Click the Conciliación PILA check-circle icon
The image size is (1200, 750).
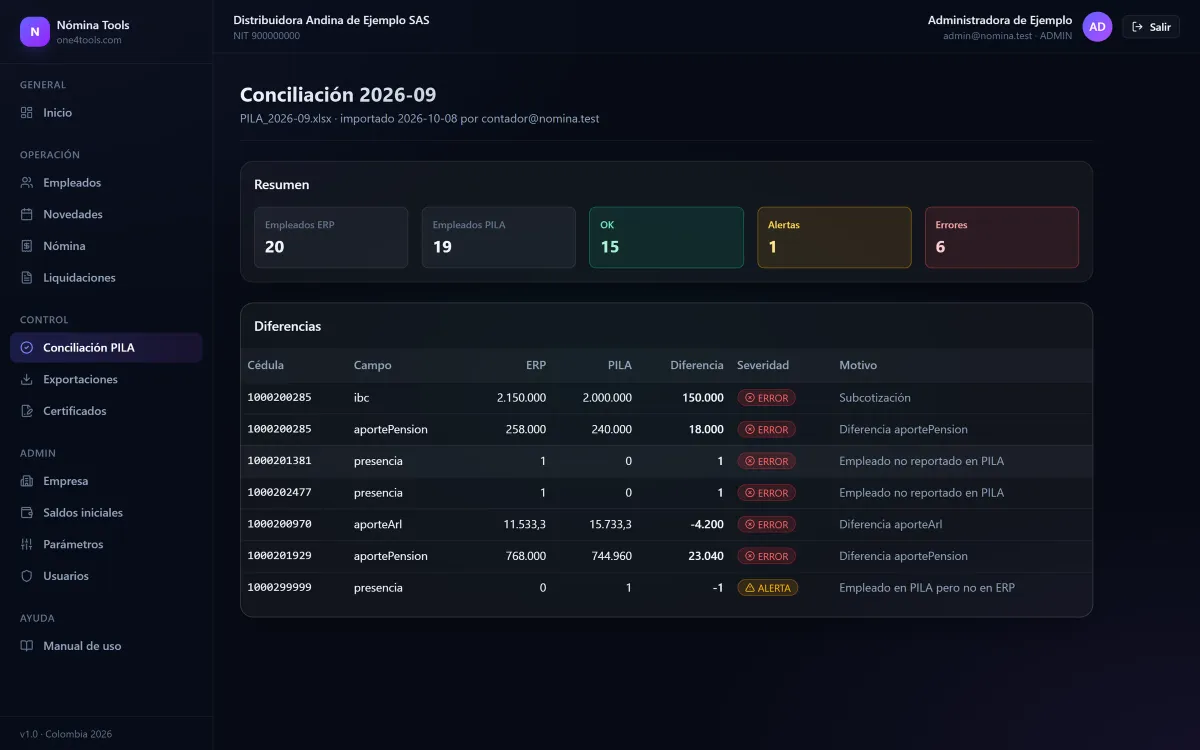pos(27,348)
